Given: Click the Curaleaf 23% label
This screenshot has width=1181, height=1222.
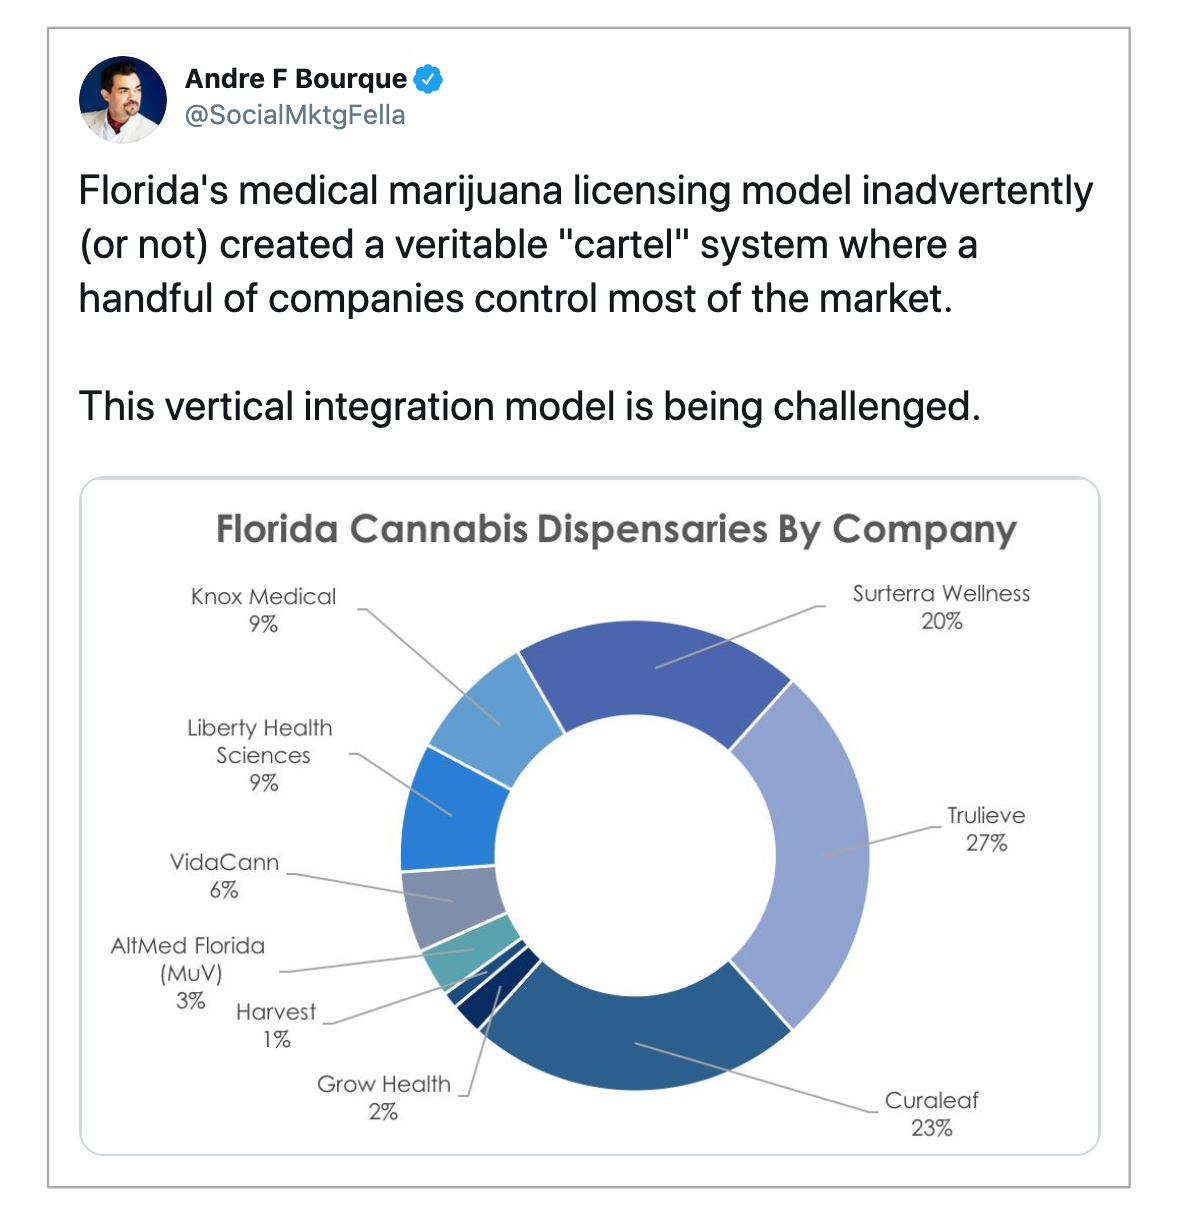Looking at the screenshot, I should (931, 1114).
